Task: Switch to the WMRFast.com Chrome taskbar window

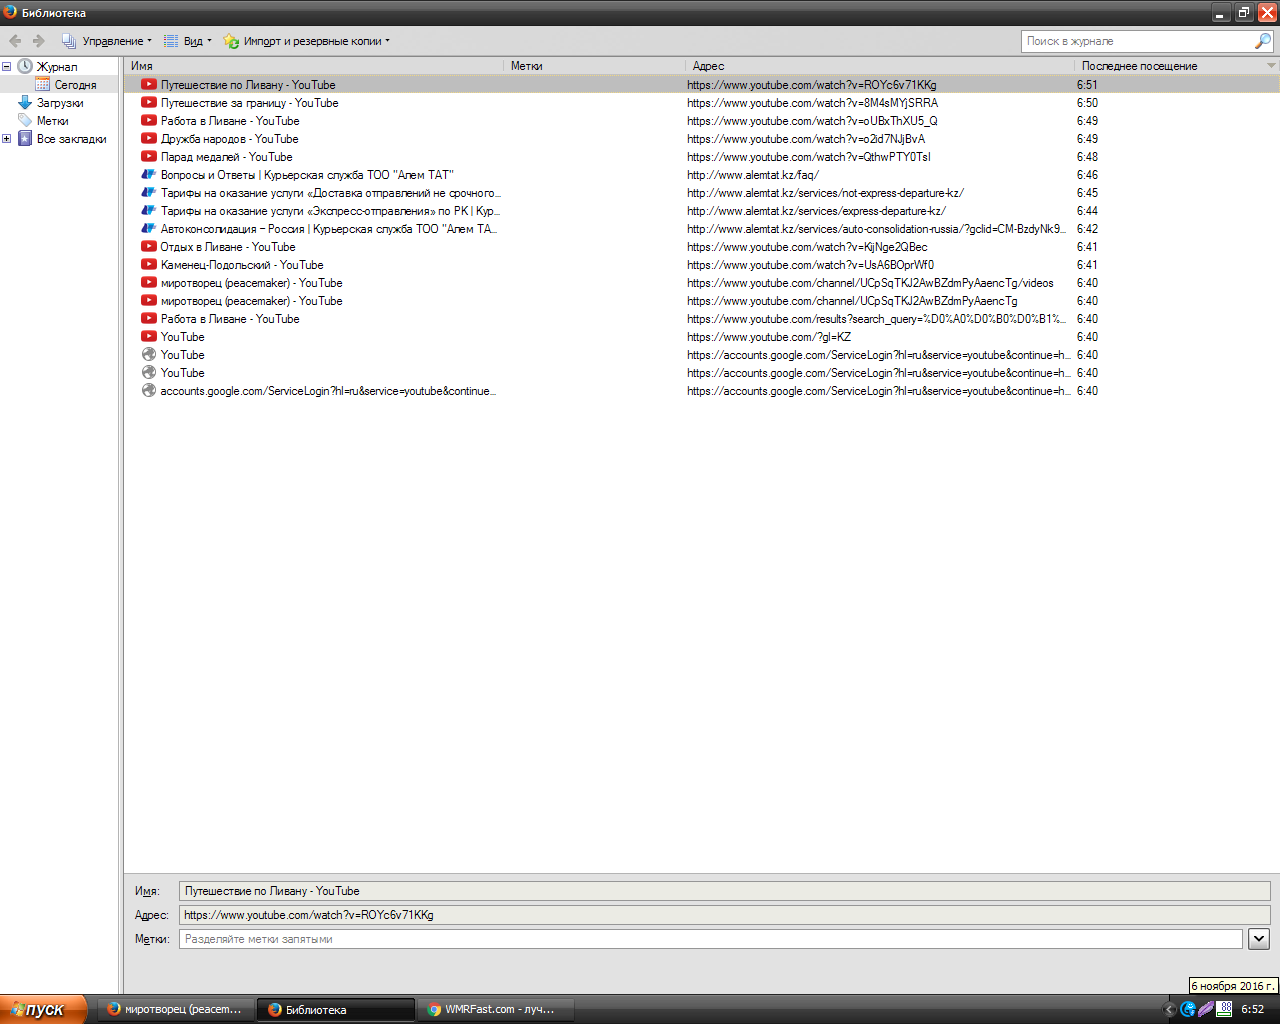Action: (497, 1009)
